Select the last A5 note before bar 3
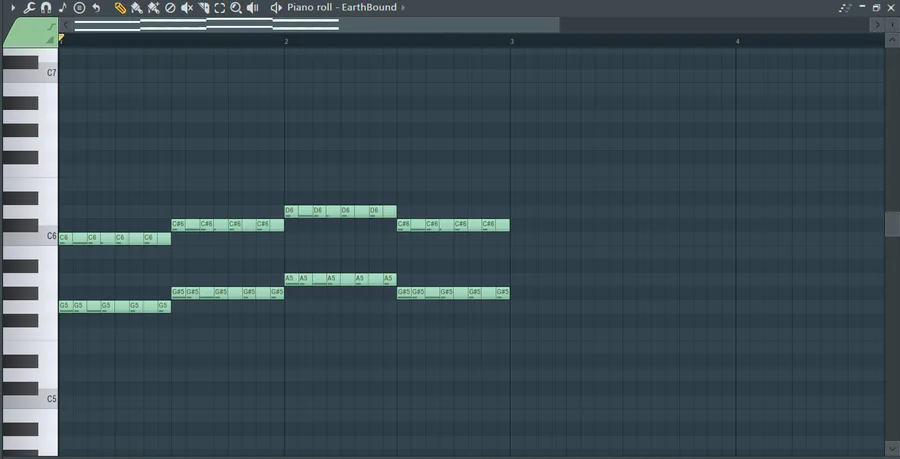This screenshot has height=459, width=900. coord(390,279)
